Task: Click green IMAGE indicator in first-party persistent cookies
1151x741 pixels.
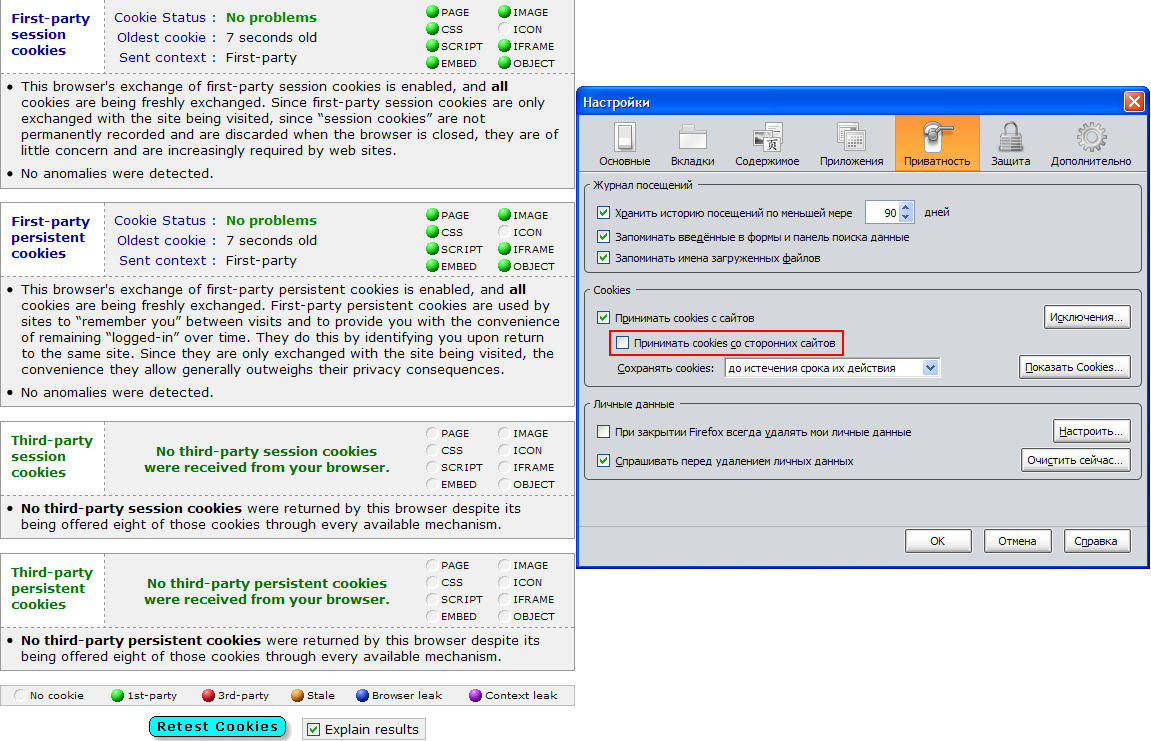Action: 504,214
